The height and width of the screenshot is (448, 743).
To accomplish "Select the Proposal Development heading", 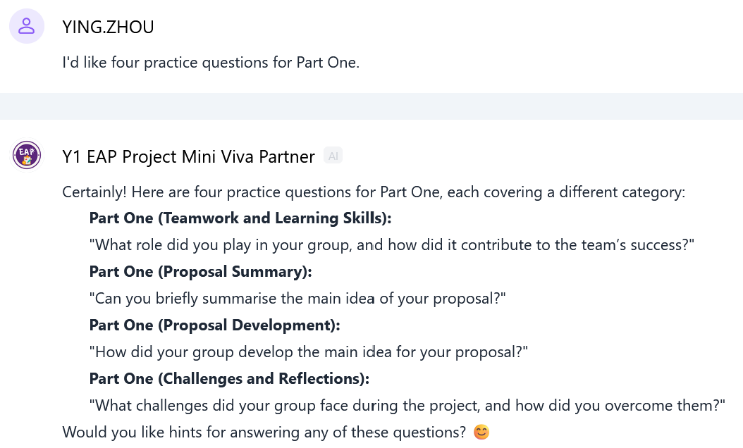I will [214, 325].
